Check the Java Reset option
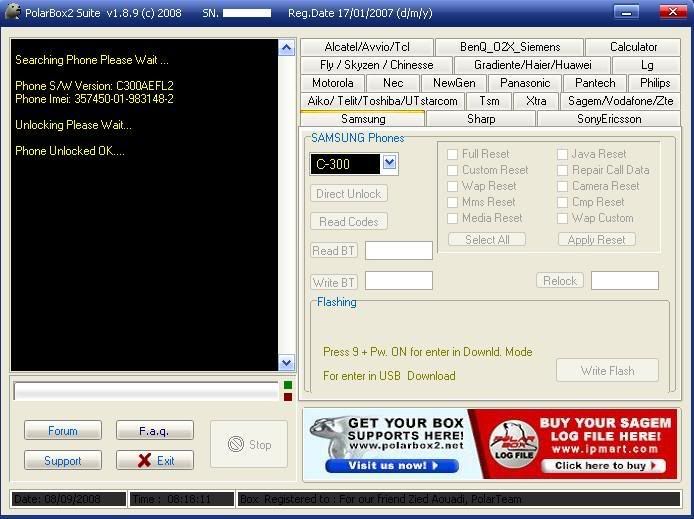694x519 pixels. [562, 154]
